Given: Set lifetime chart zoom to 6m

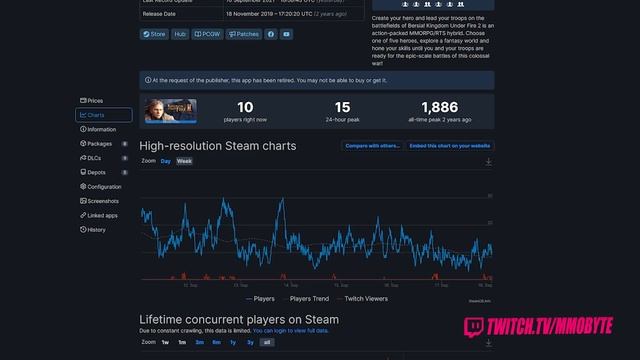Looking at the screenshot, I should [216, 342].
